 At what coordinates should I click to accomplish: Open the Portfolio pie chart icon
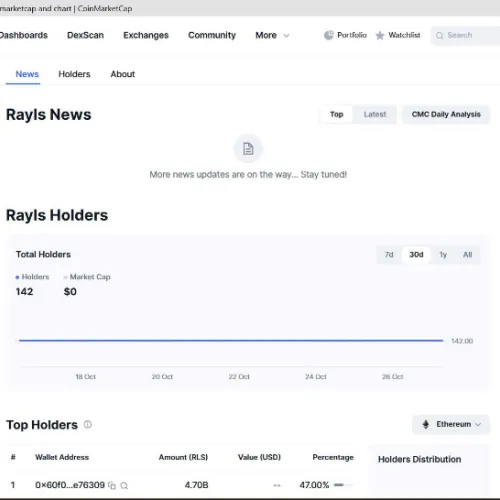point(329,35)
